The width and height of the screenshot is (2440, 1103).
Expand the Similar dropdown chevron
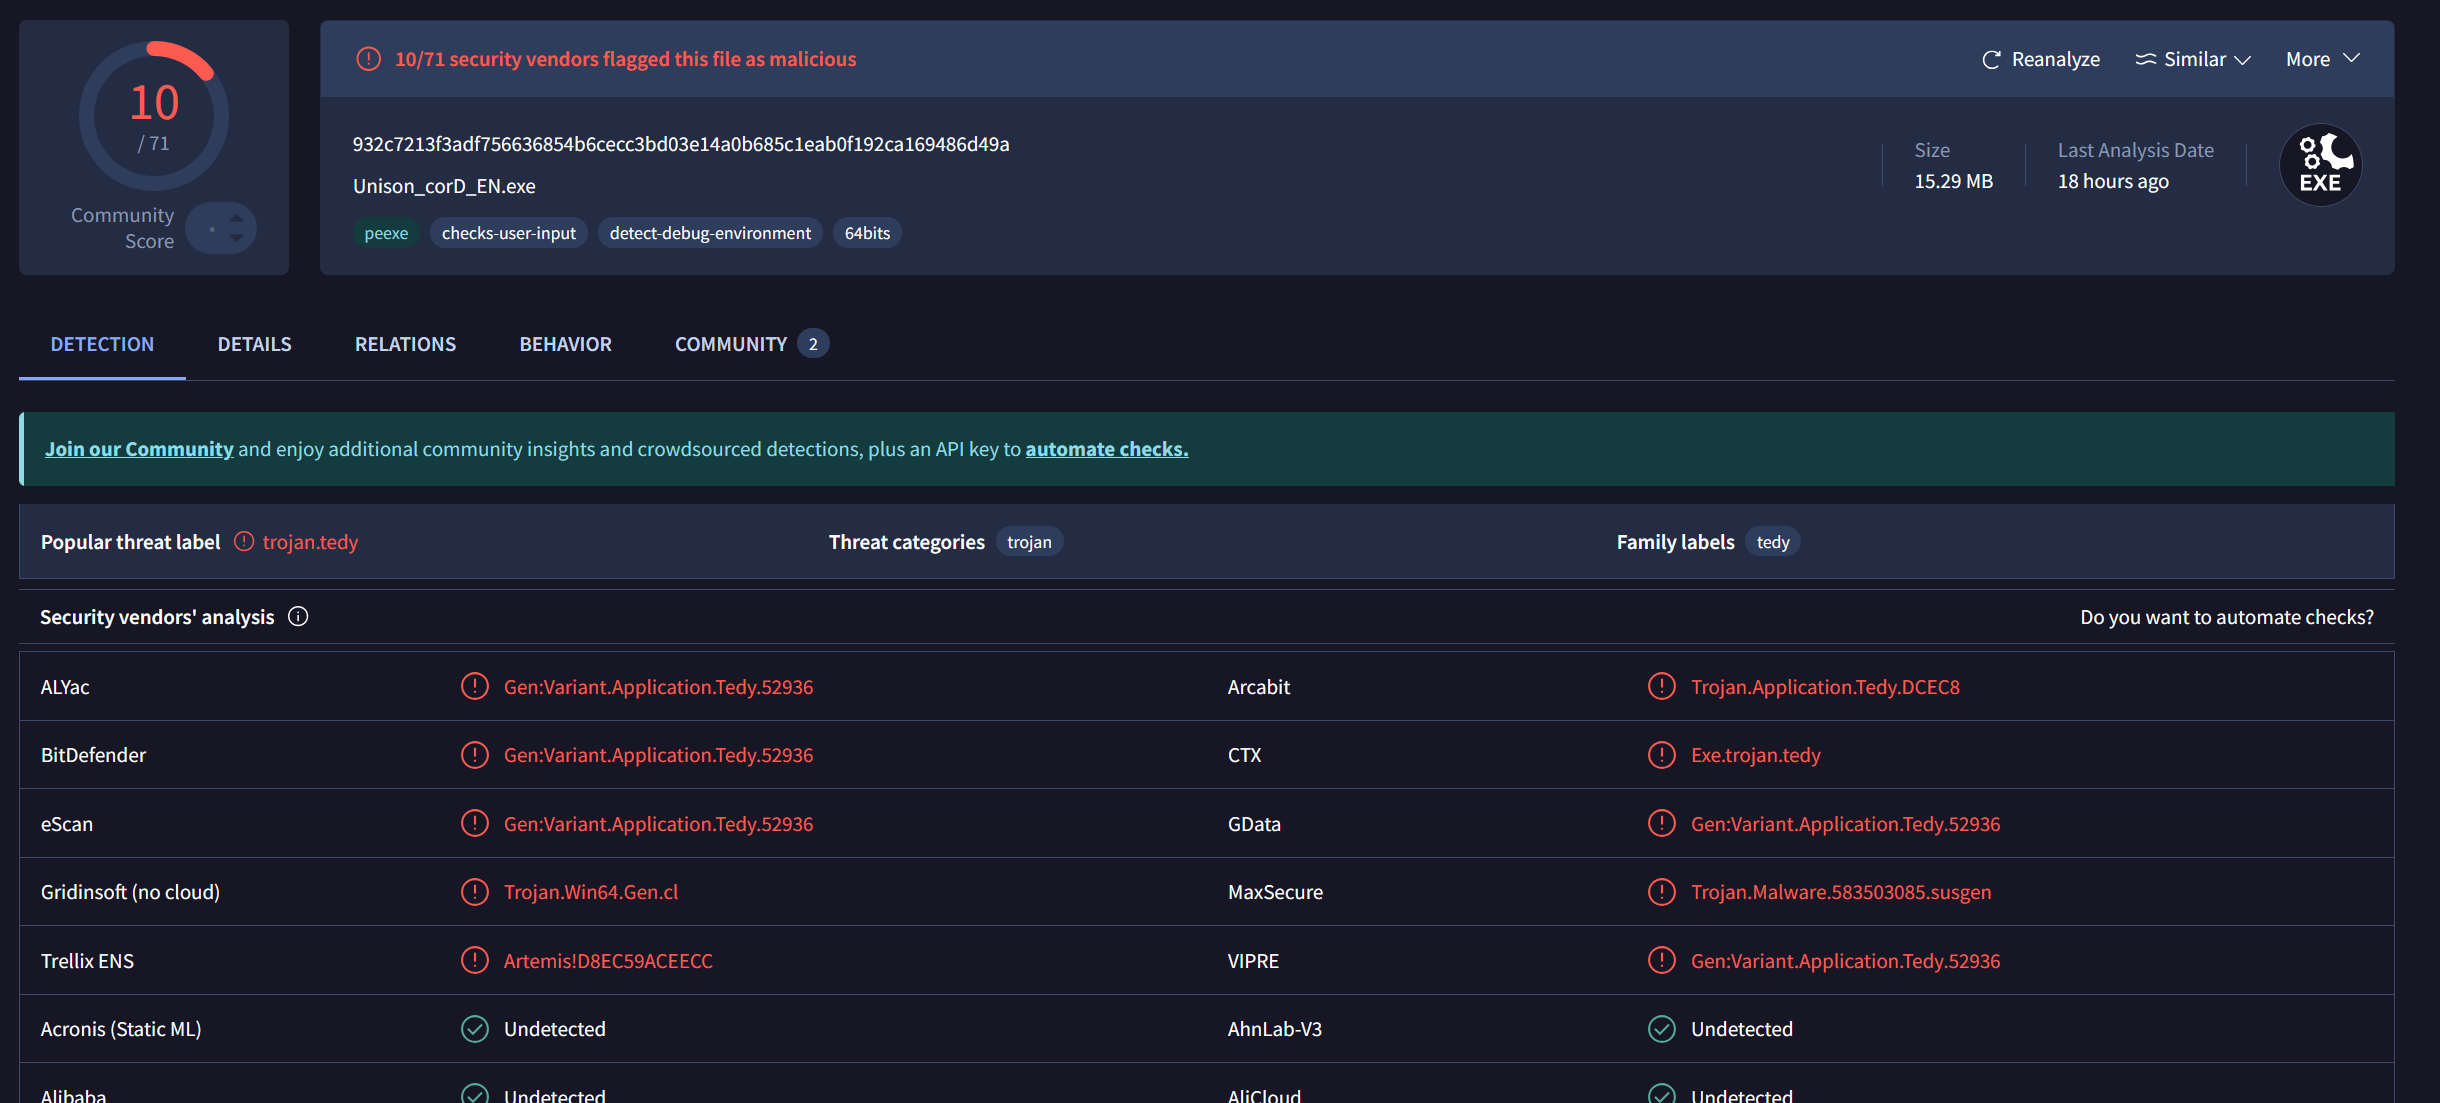coord(2243,60)
